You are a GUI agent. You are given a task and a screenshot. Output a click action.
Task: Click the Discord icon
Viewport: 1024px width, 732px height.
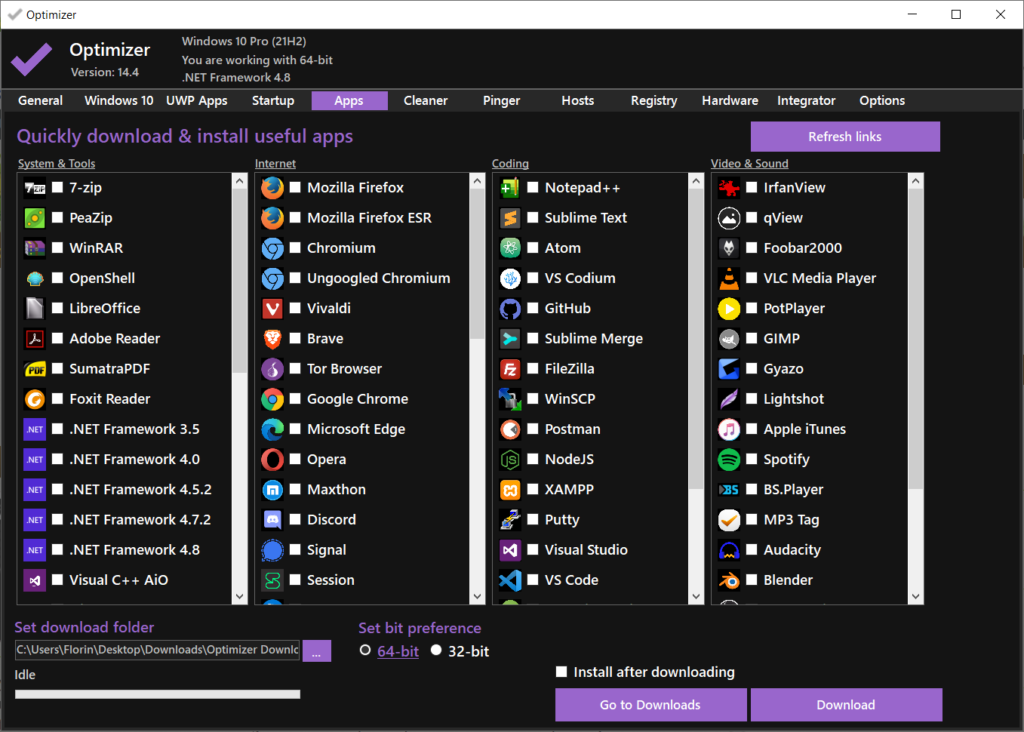coord(272,520)
